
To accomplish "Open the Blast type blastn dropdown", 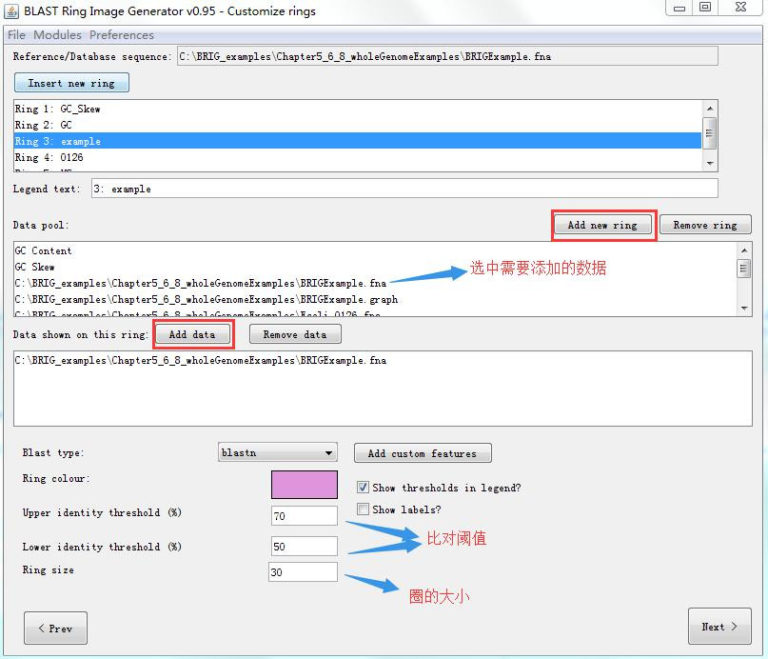I will point(277,452).
